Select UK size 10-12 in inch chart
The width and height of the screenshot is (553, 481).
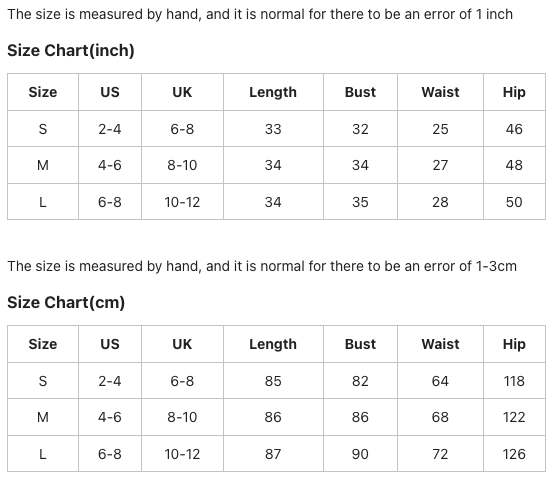182,202
